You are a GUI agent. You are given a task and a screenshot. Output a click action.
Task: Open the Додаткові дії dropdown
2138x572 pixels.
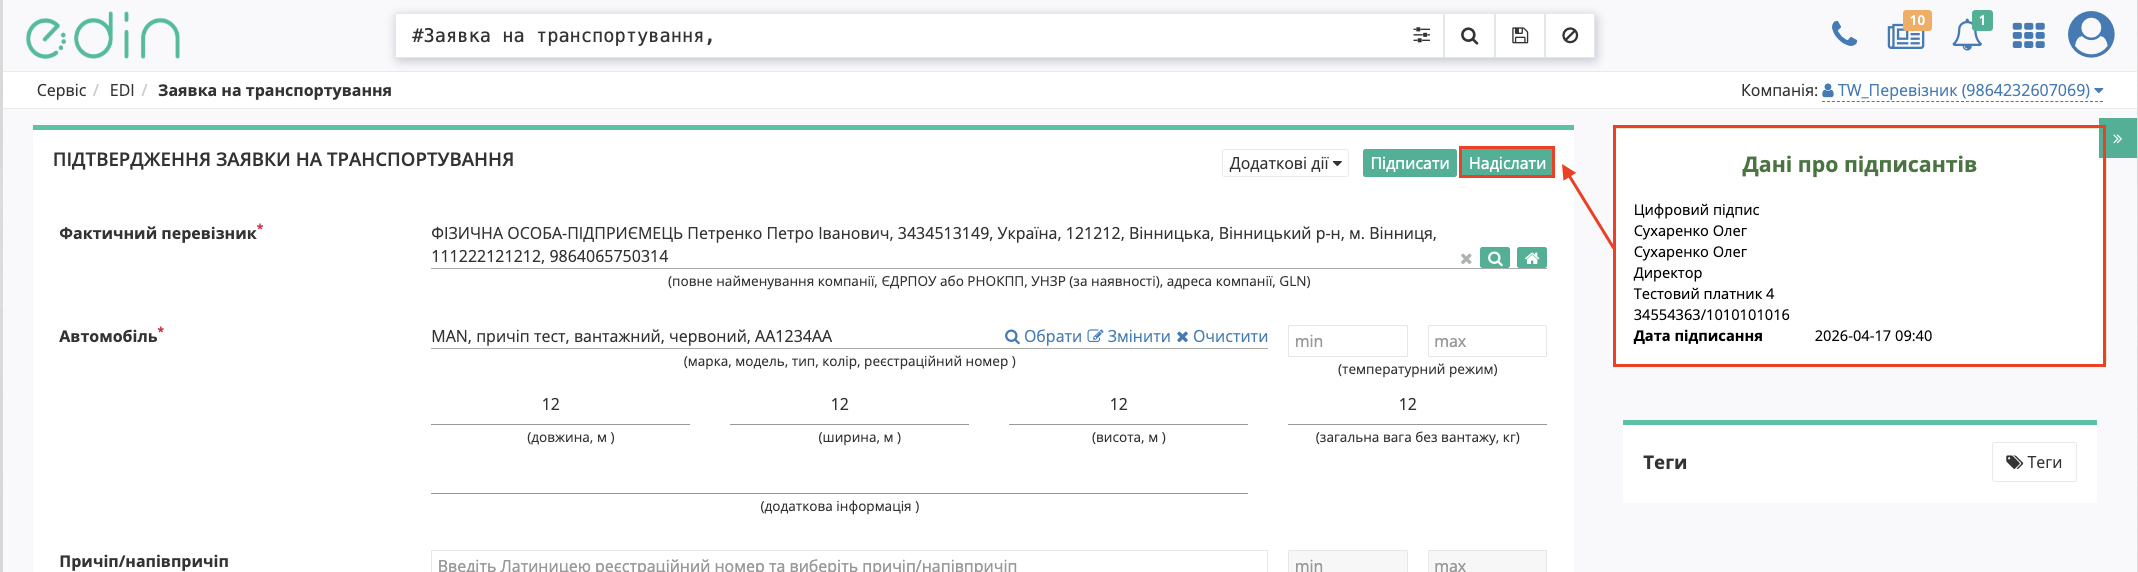(x=1285, y=163)
